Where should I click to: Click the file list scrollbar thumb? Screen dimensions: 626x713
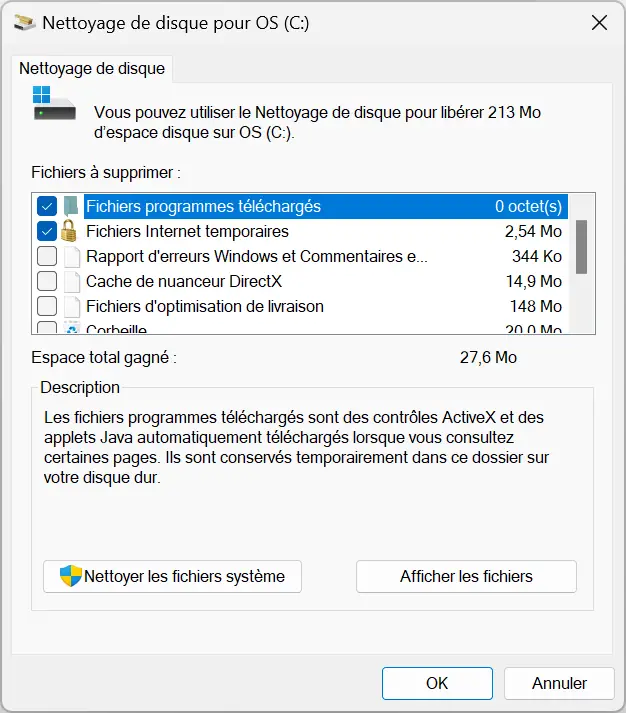(581, 247)
